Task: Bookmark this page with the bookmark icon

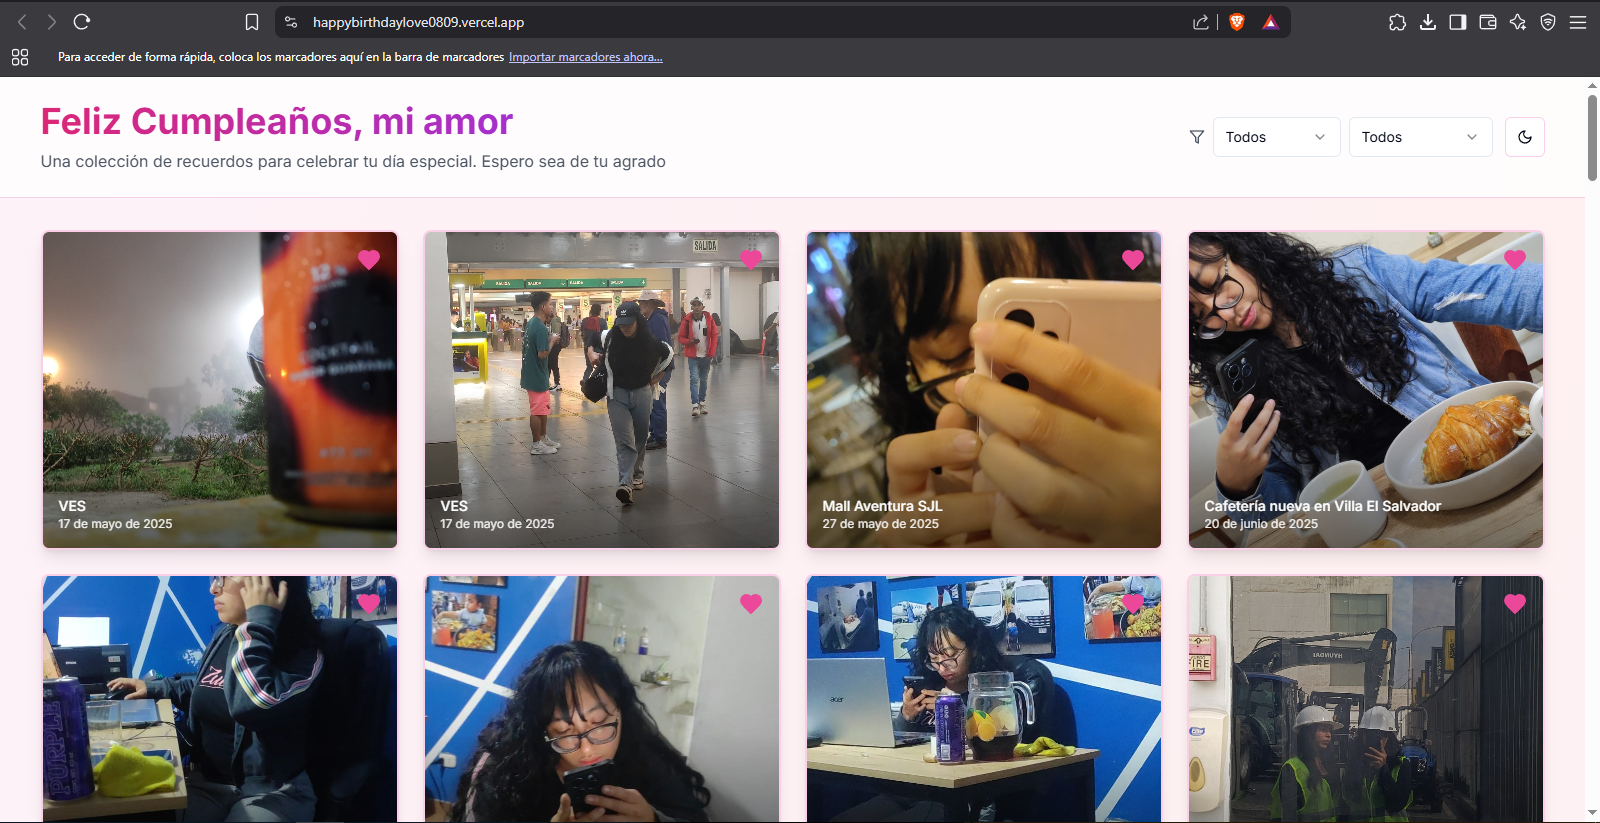Action: point(252,22)
